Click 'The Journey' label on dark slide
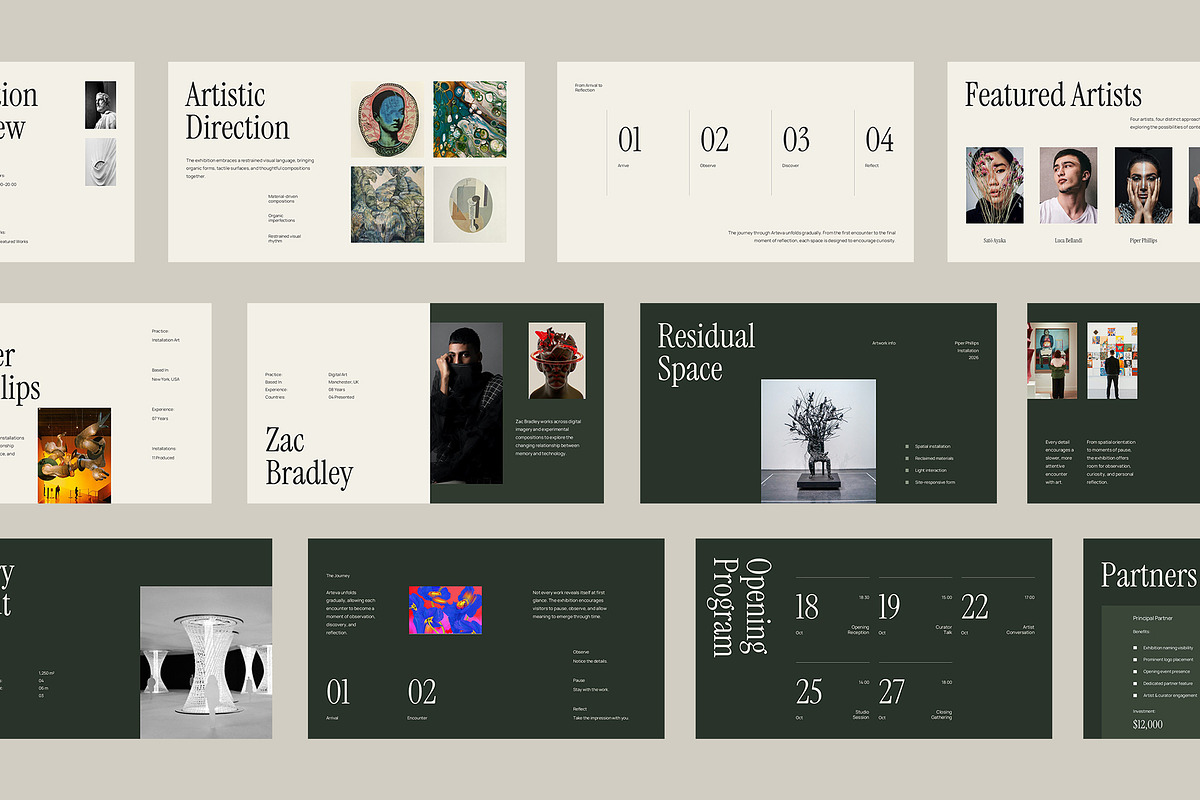This screenshot has width=1200, height=800. 338,575
